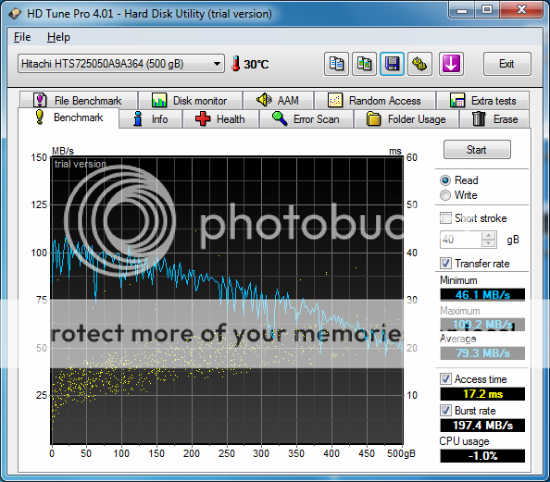Open the Health tab with red cross

pos(220,119)
